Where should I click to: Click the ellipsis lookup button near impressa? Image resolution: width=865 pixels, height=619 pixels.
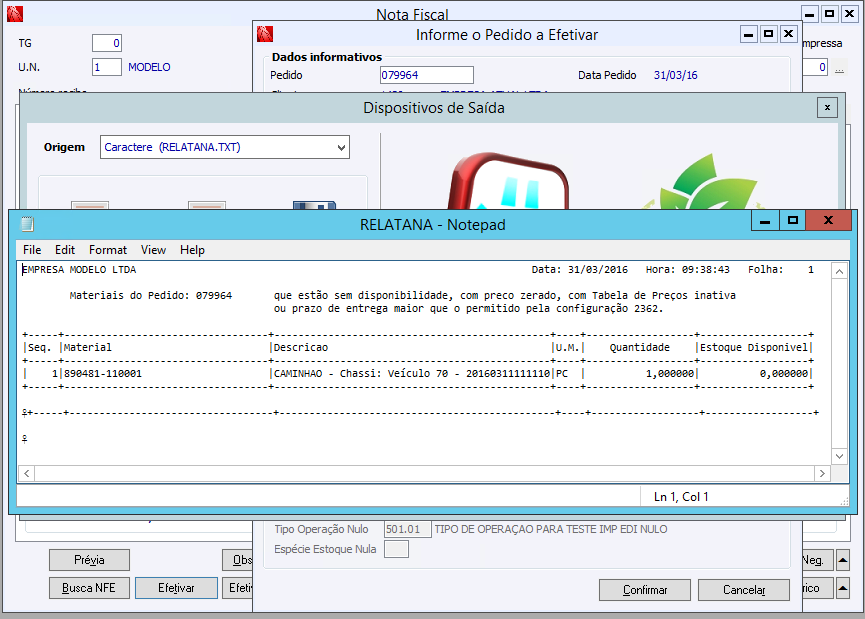839,67
